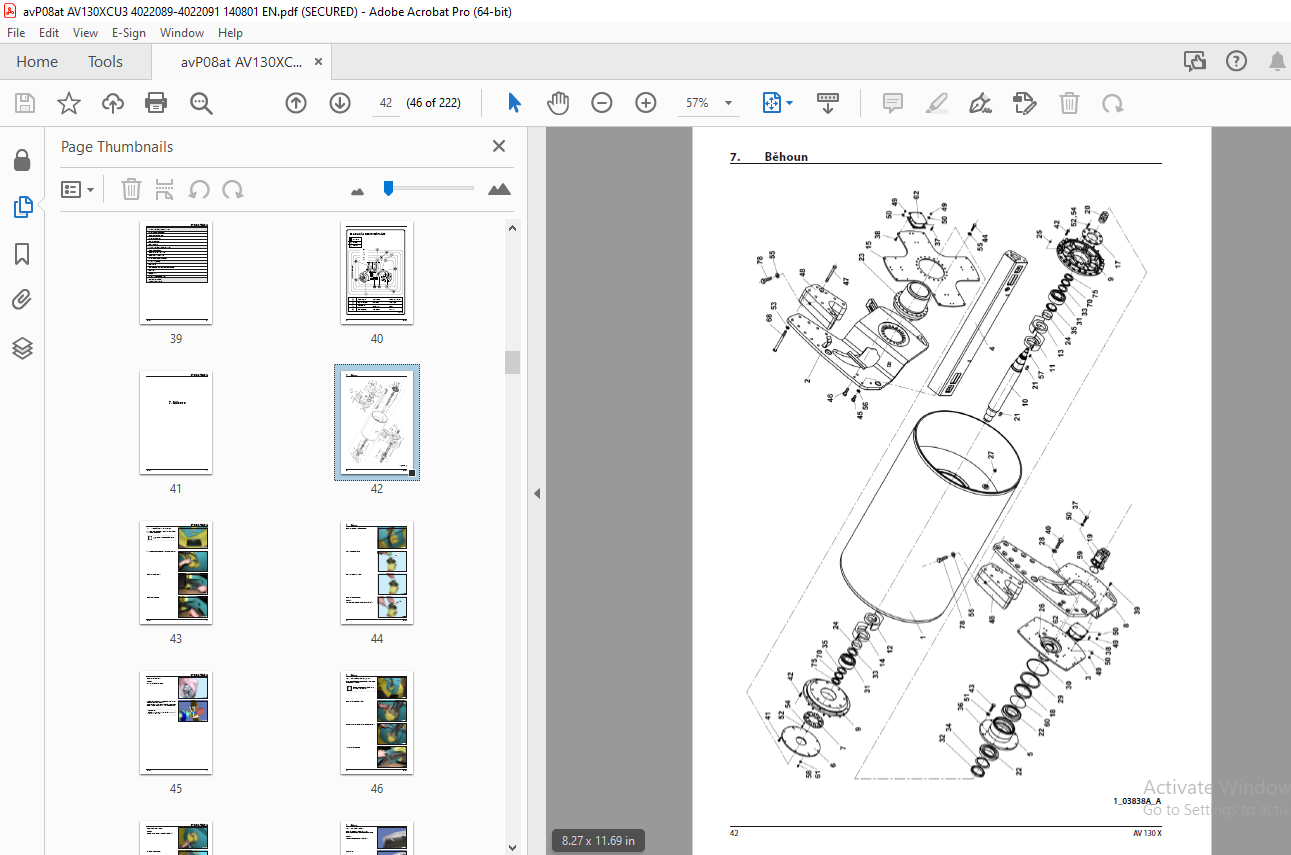Open the E-Sign menu
Screen dimensions: 1291x855
point(129,33)
